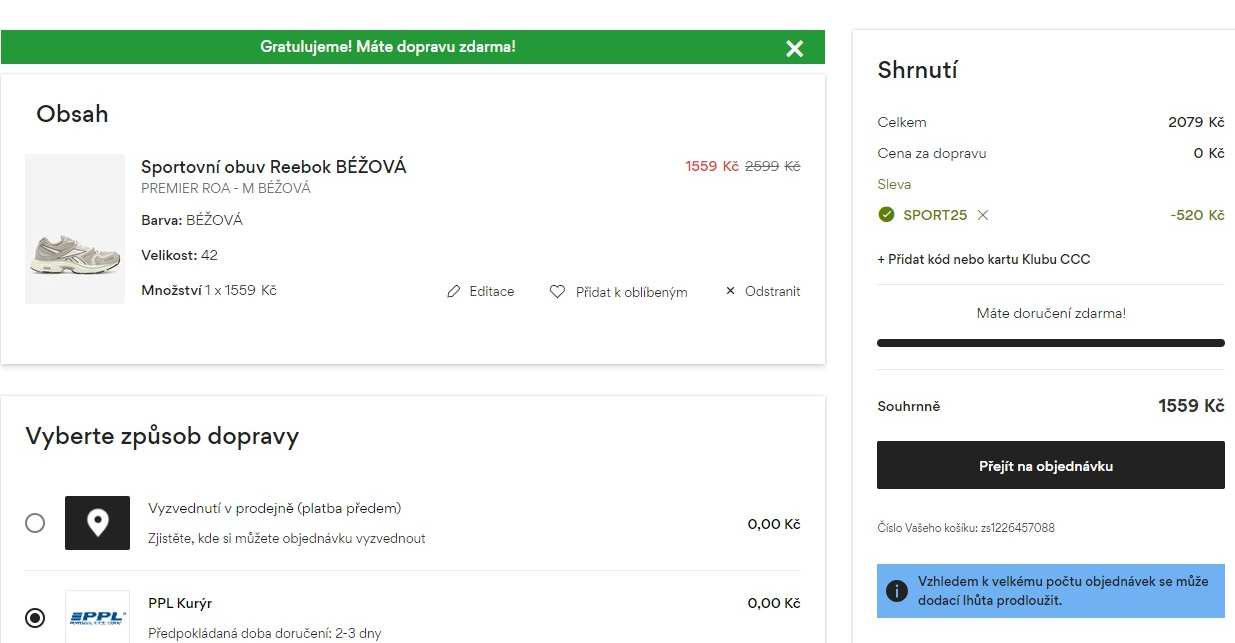Select PPL Kurýr radio button
Viewport: 1235px width, 643px height.
[35, 617]
